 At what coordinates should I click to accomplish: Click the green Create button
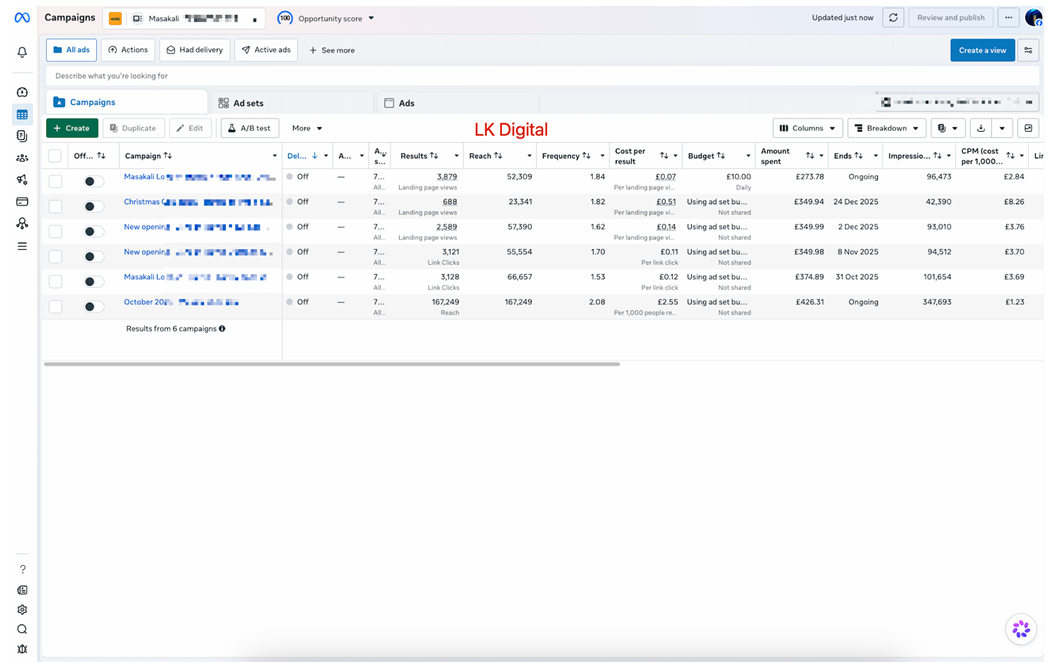pyautogui.click(x=72, y=128)
